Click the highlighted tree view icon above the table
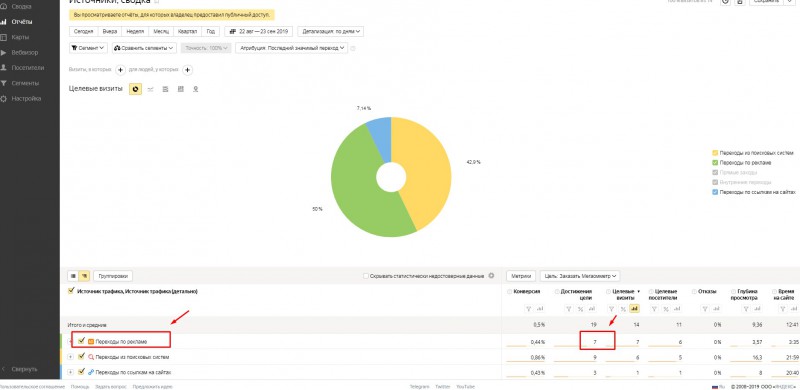 click(85, 276)
